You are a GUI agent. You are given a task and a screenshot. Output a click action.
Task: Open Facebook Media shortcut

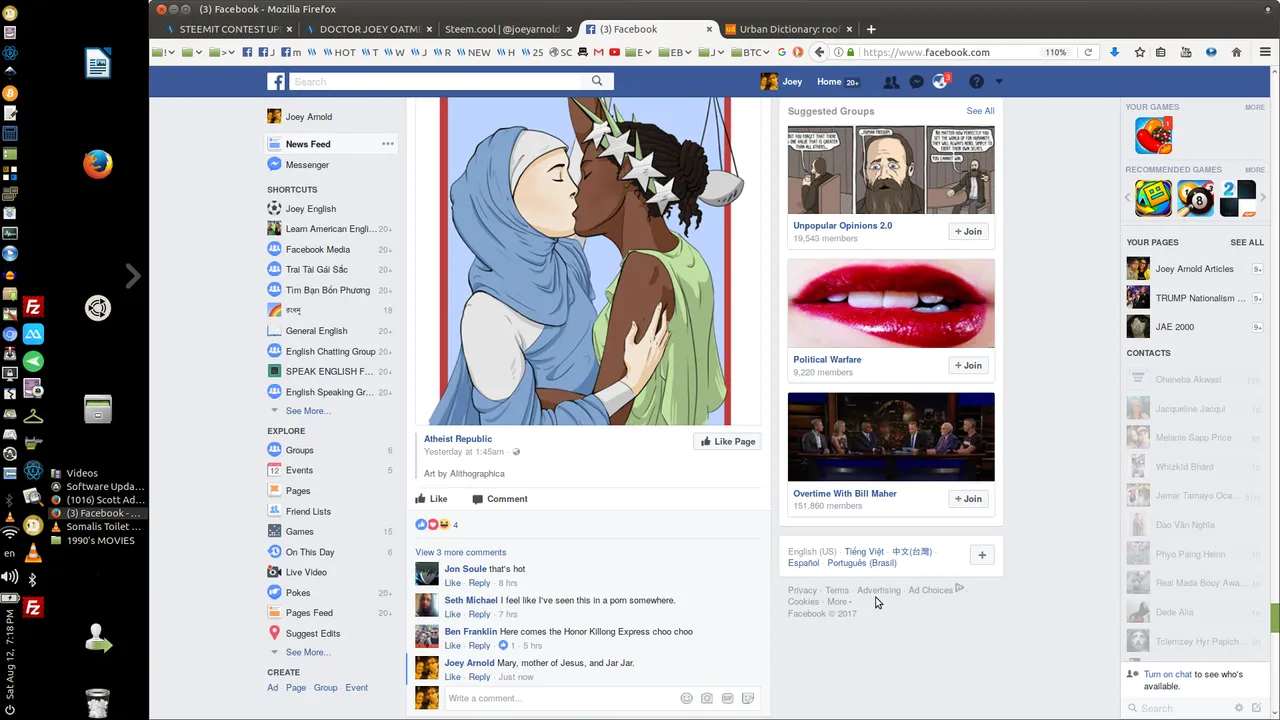click(x=317, y=250)
